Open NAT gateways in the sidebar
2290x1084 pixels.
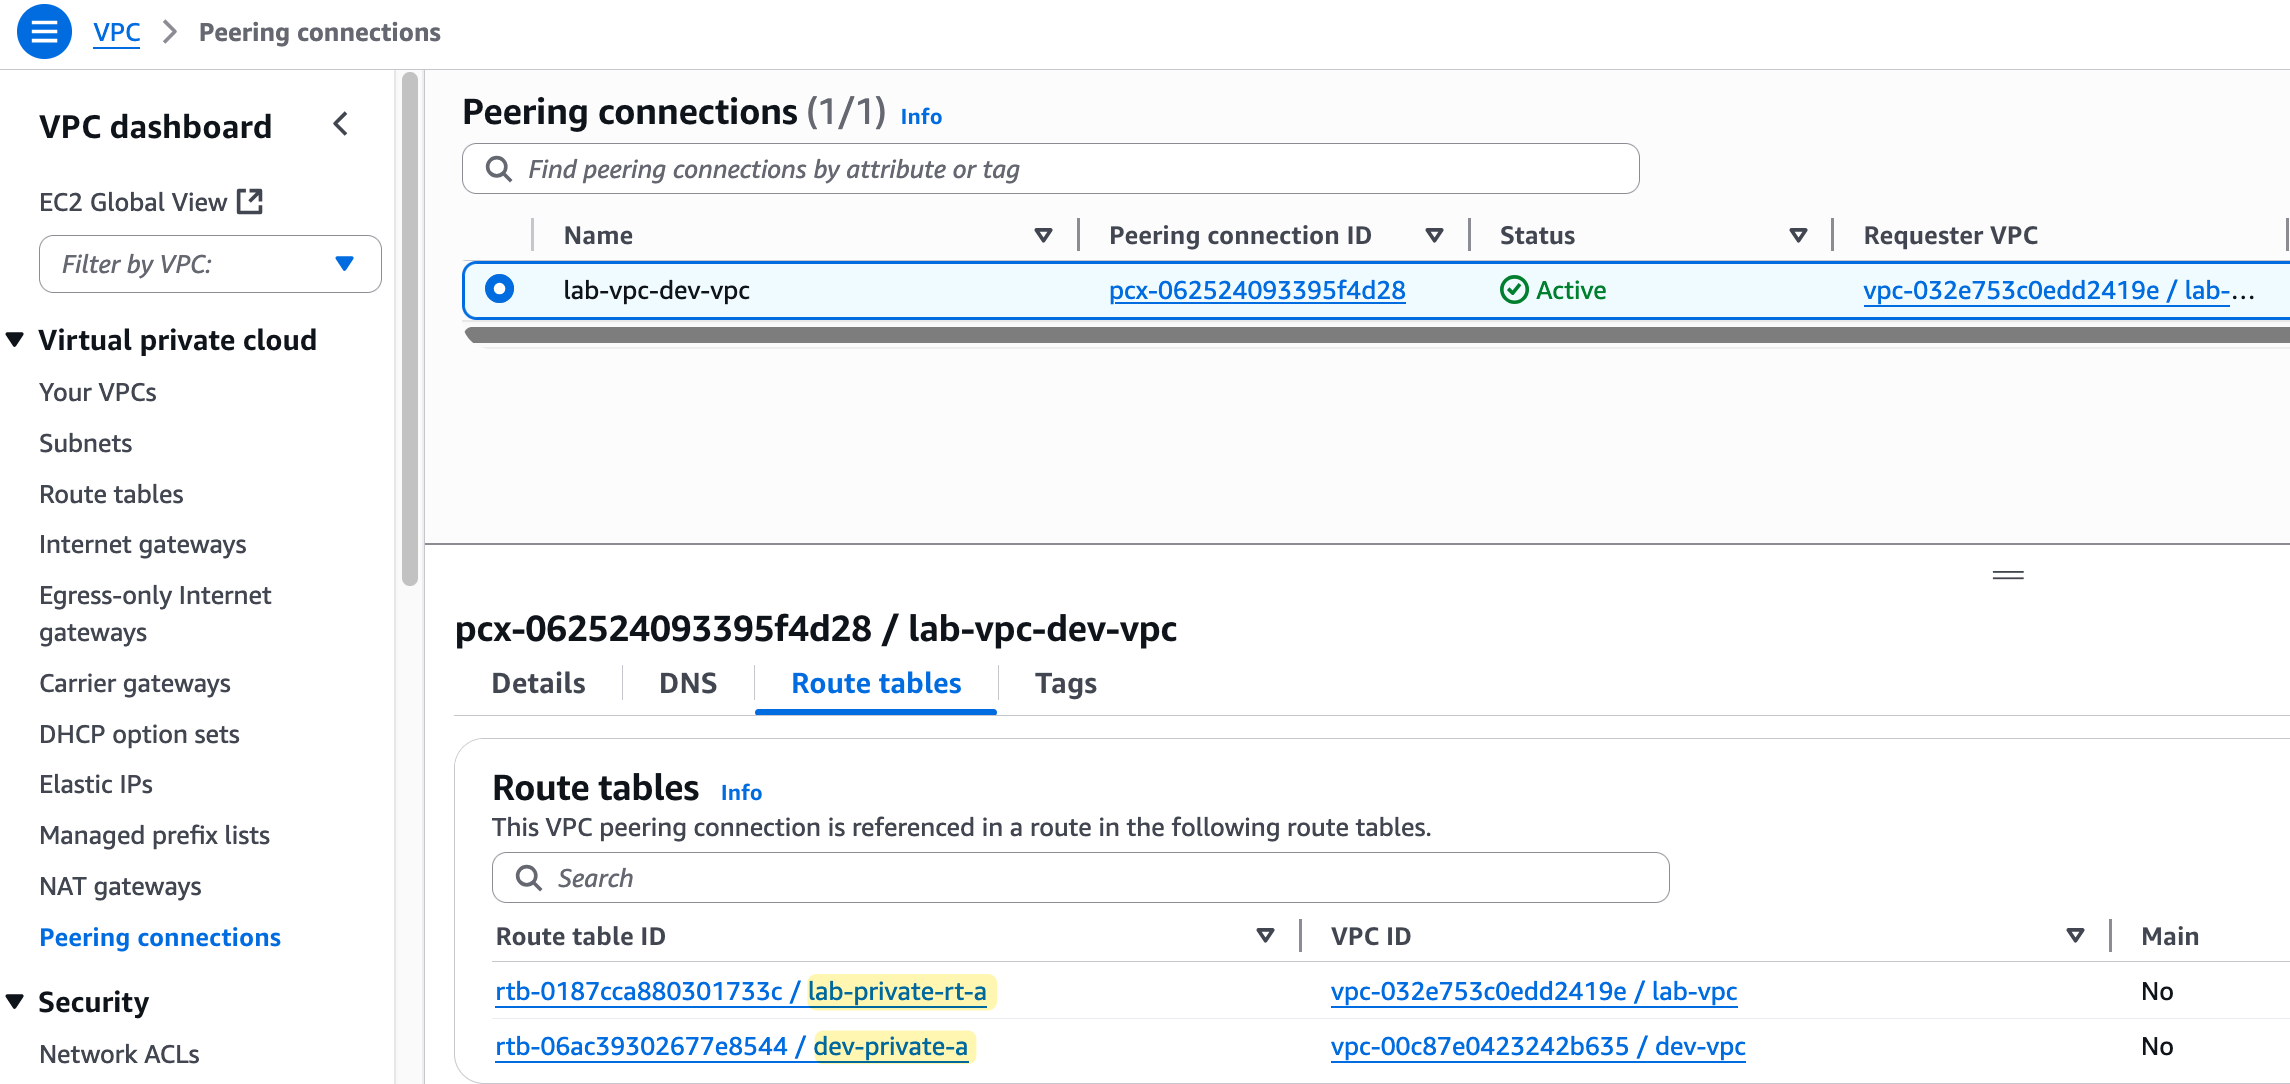tap(120, 886)
